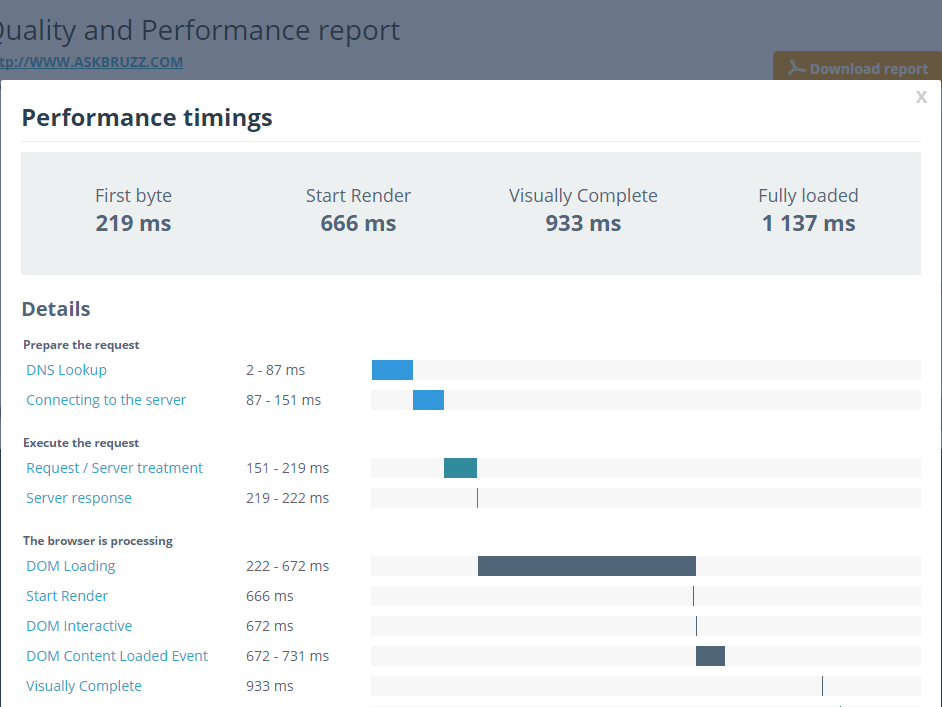Image resolution: width=942 pixels, height=707 pixels.
Task: Click the '87 - 151 ms' timing text
Action: 284,400
